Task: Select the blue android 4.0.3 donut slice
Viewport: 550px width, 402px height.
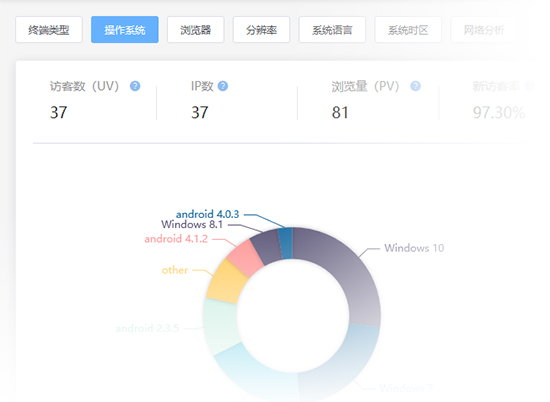Action: 286,243
